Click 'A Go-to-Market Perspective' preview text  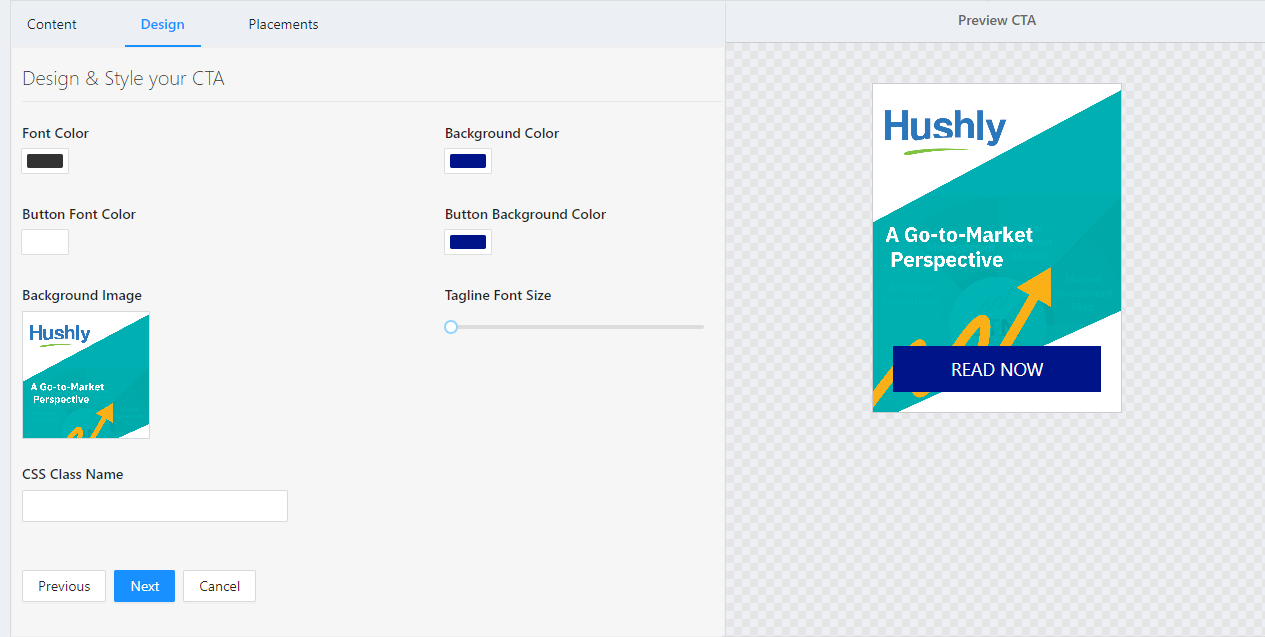[x=959, y=247]
